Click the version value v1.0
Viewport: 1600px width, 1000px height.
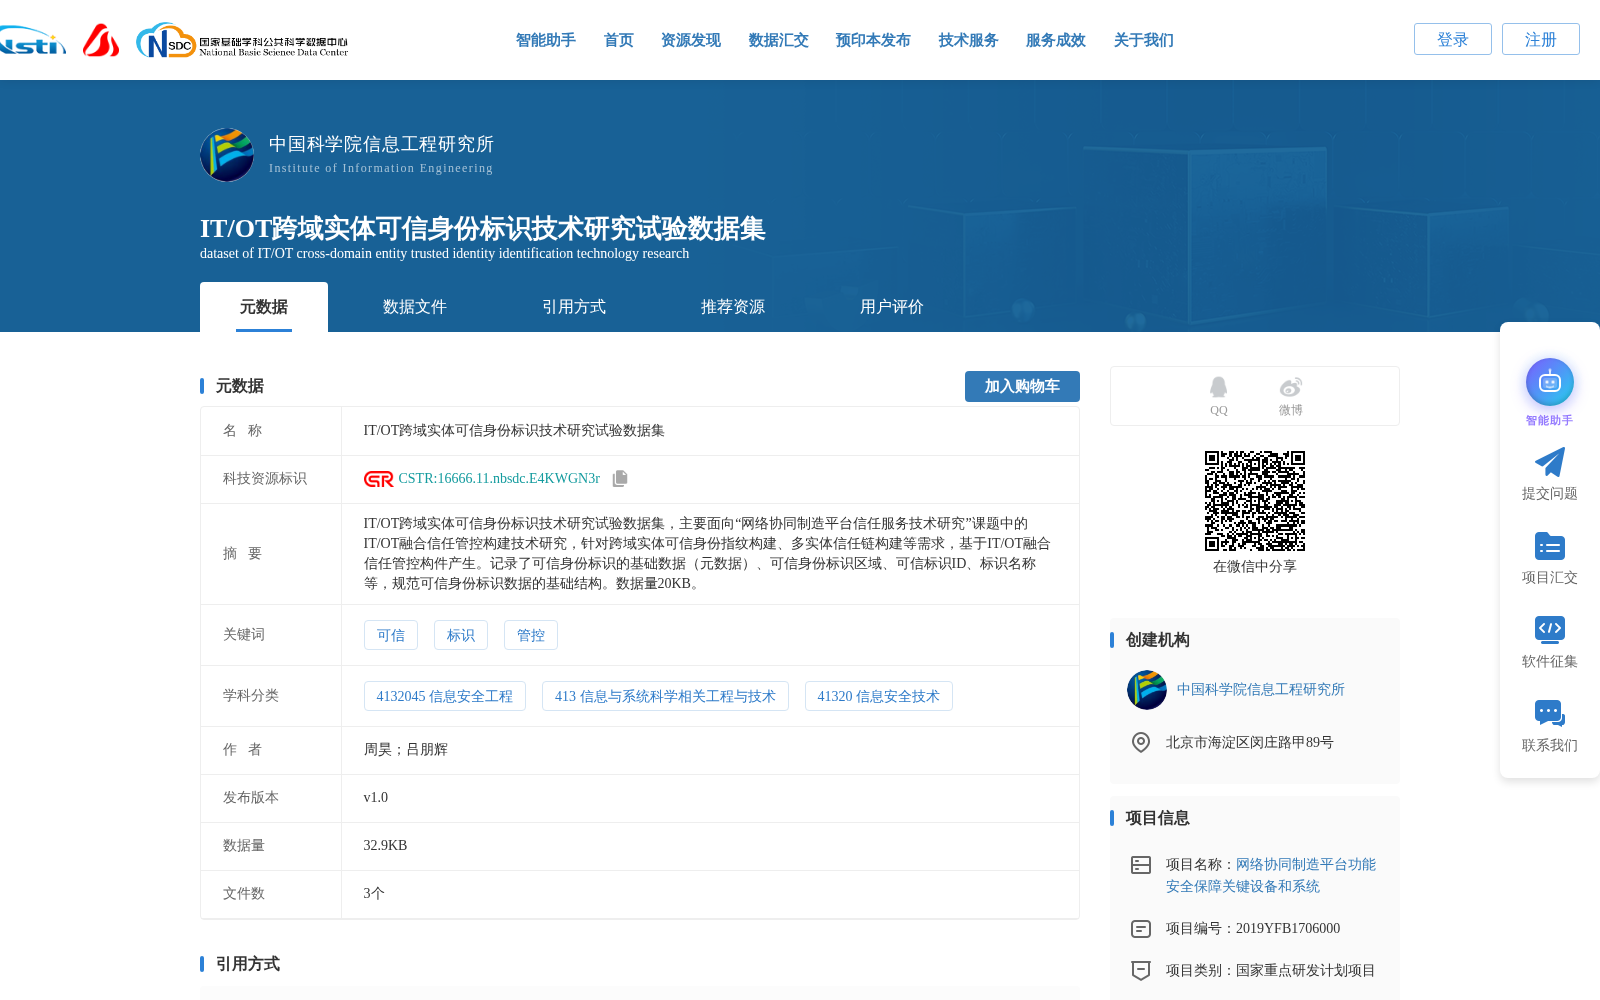376,798
